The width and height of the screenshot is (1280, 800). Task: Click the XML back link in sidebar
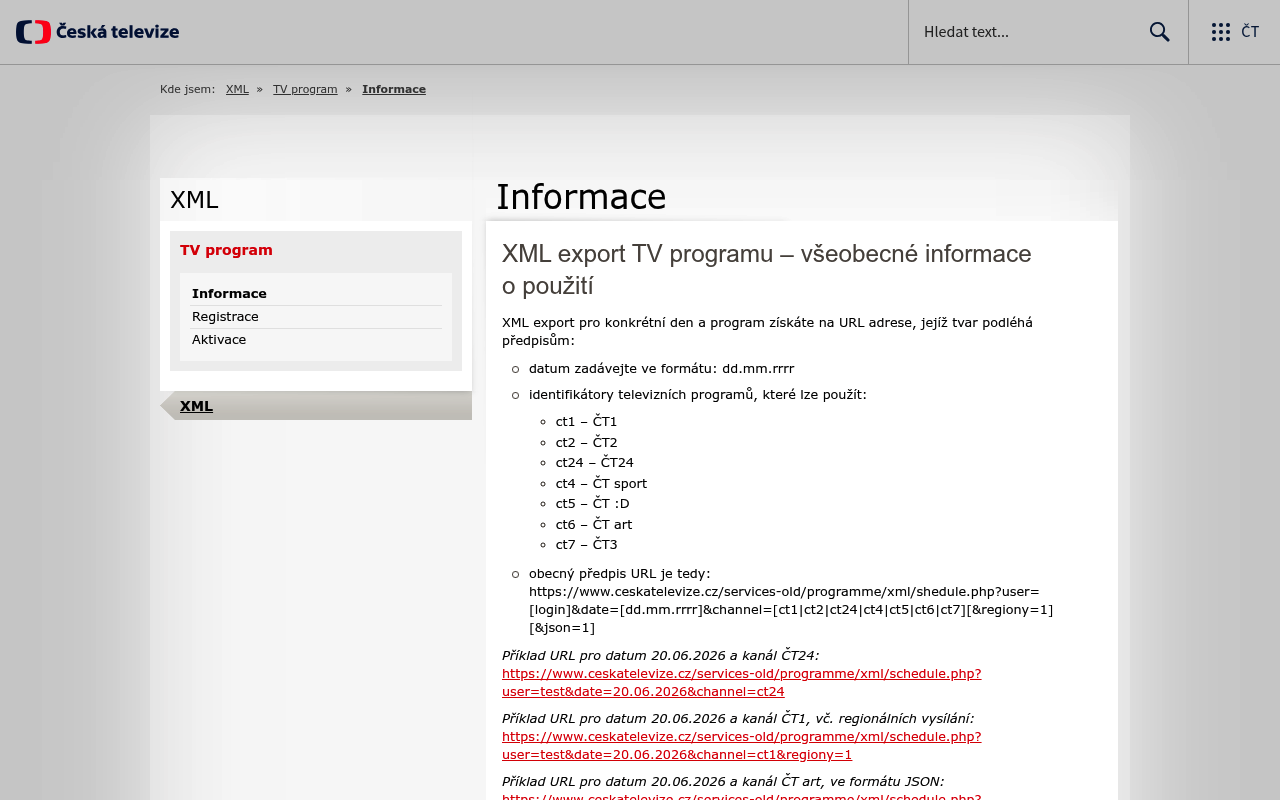[196, 406]
